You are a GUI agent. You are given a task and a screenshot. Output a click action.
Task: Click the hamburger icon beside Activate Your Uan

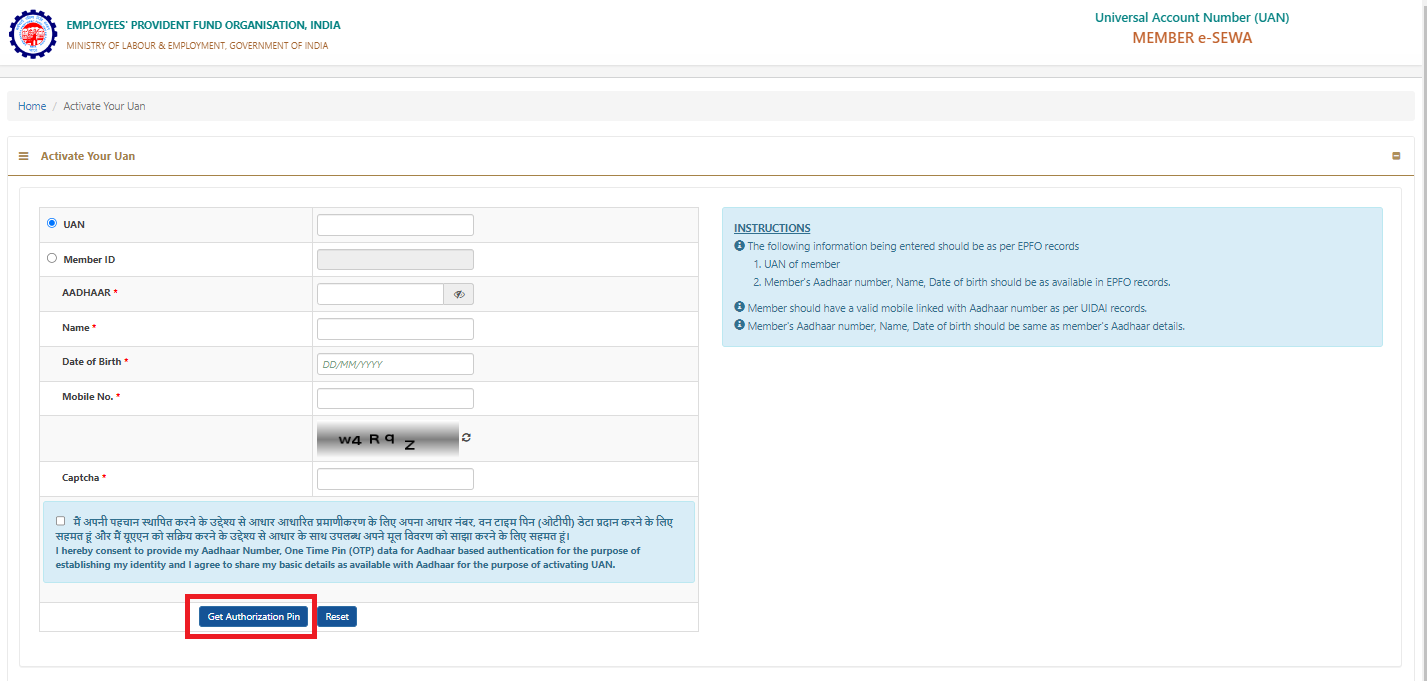tap(24, 156)
